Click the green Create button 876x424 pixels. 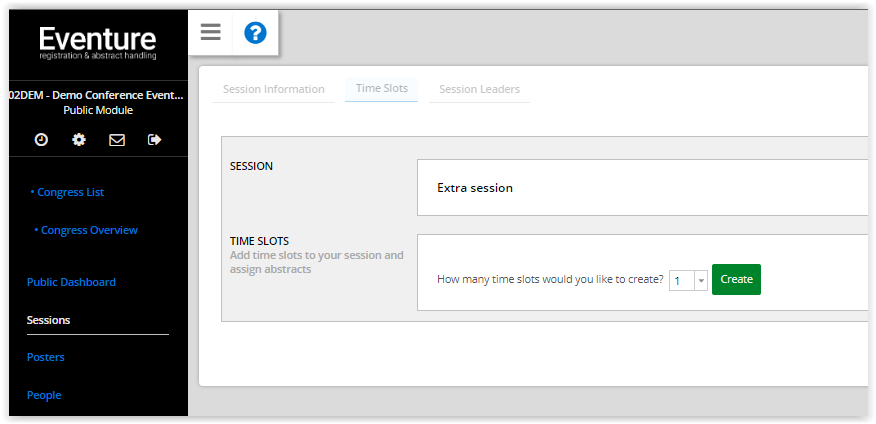736,279
